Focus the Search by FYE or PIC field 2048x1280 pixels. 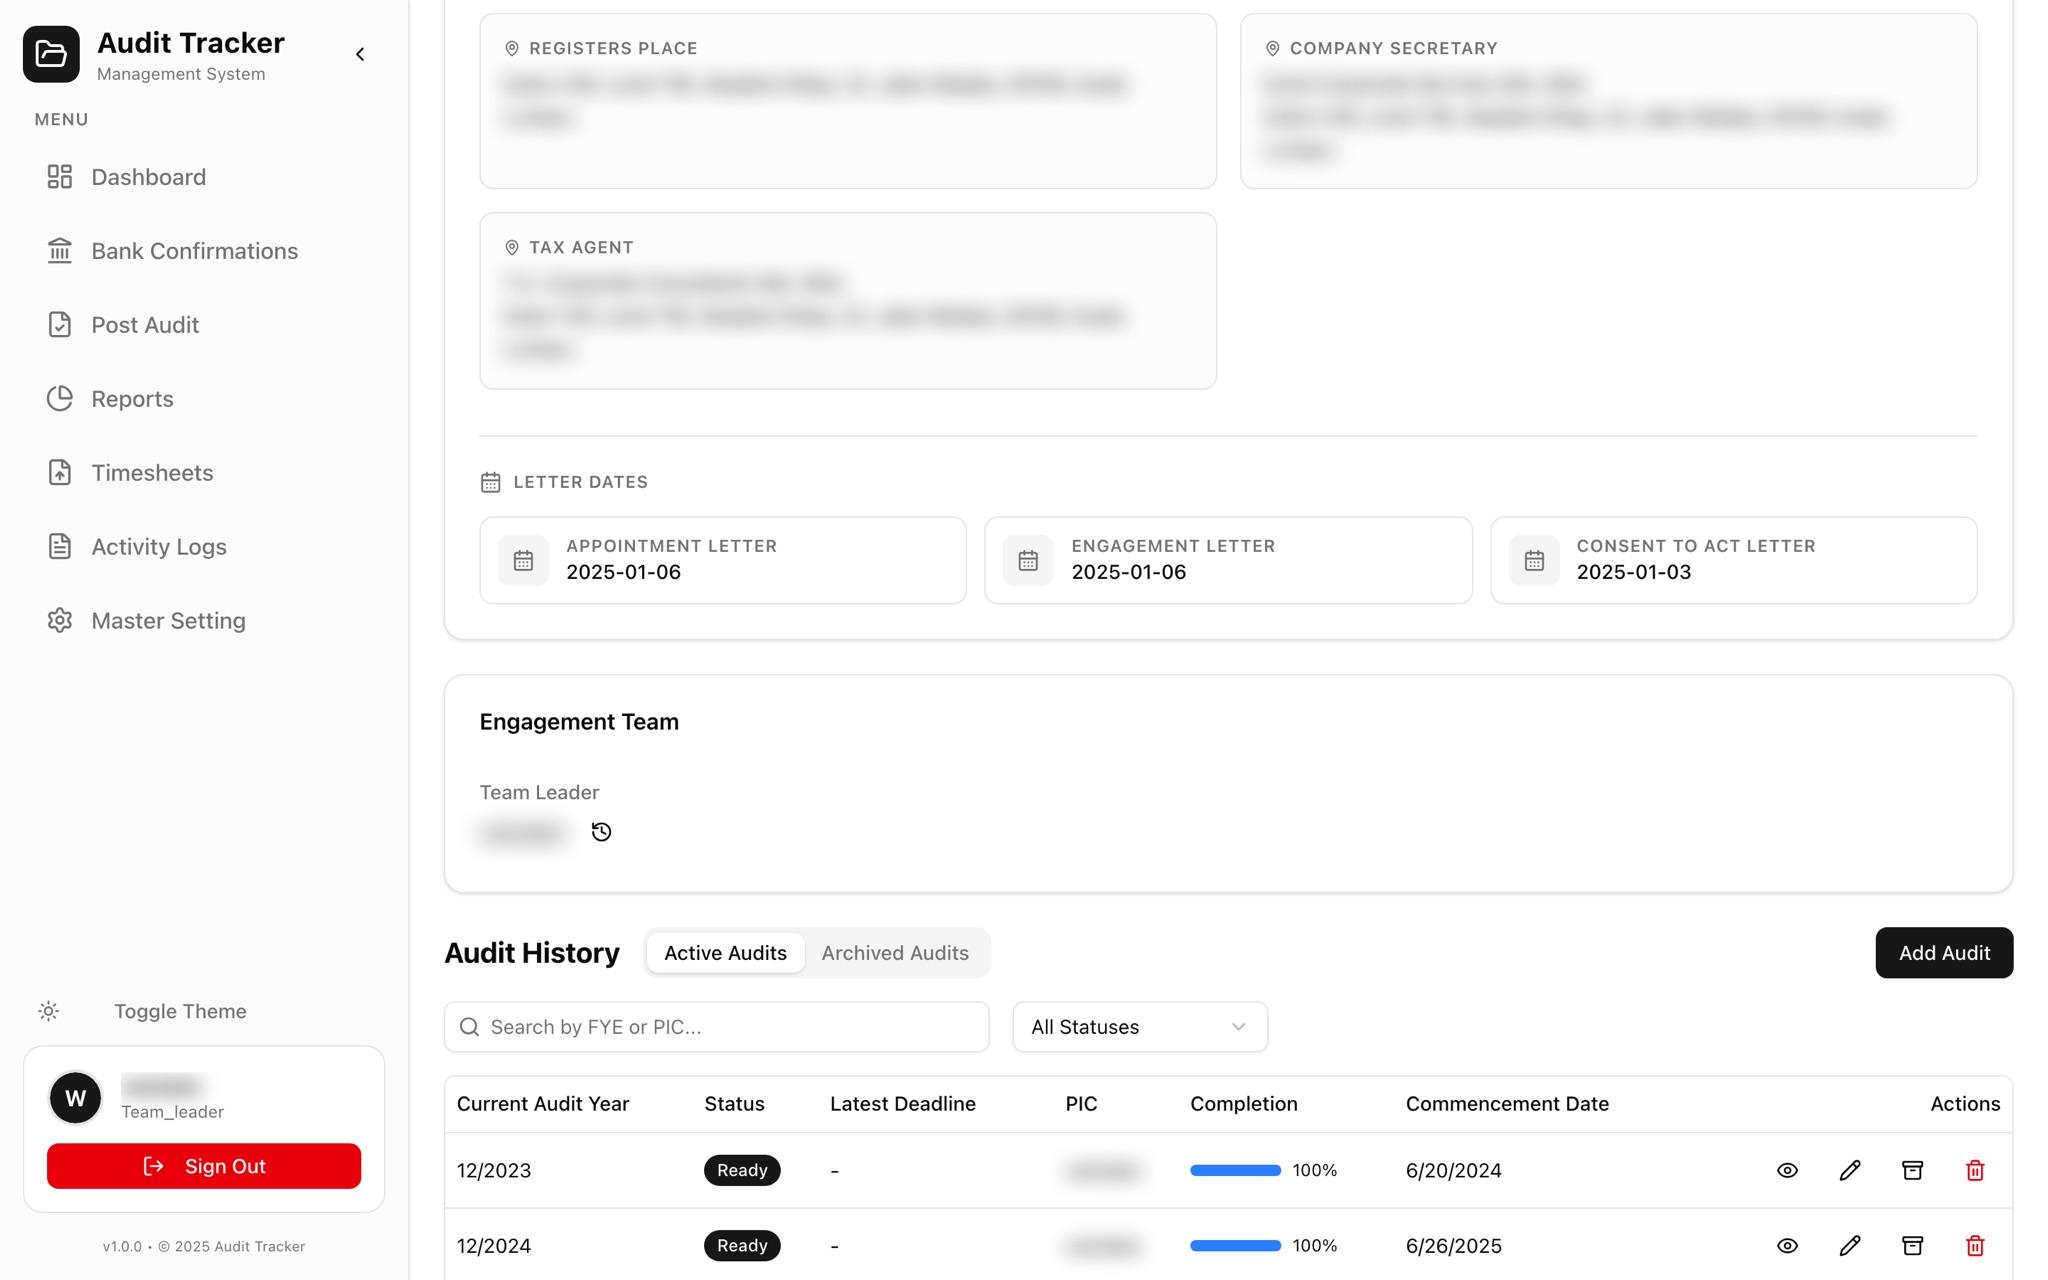click(716, 1027)
